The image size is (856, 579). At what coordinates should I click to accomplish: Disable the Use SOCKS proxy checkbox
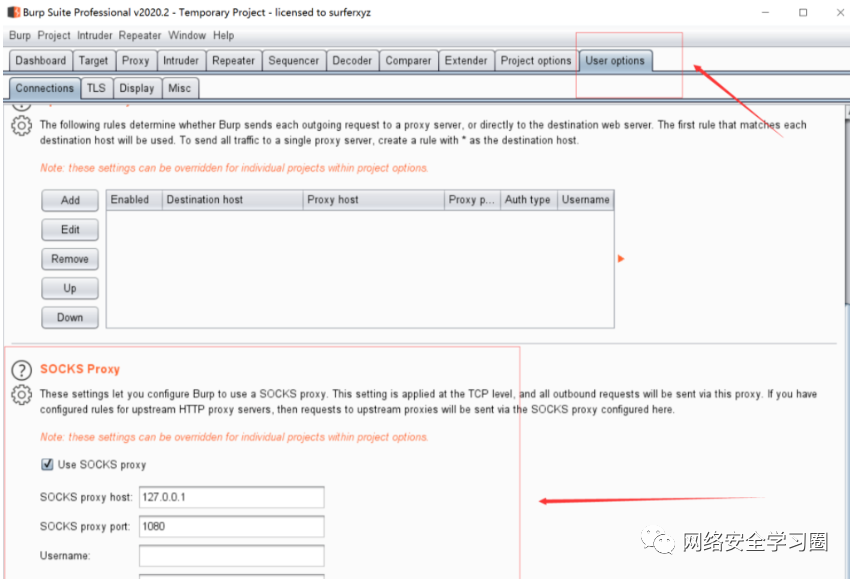pyautogui.click(x=47, y=464)
